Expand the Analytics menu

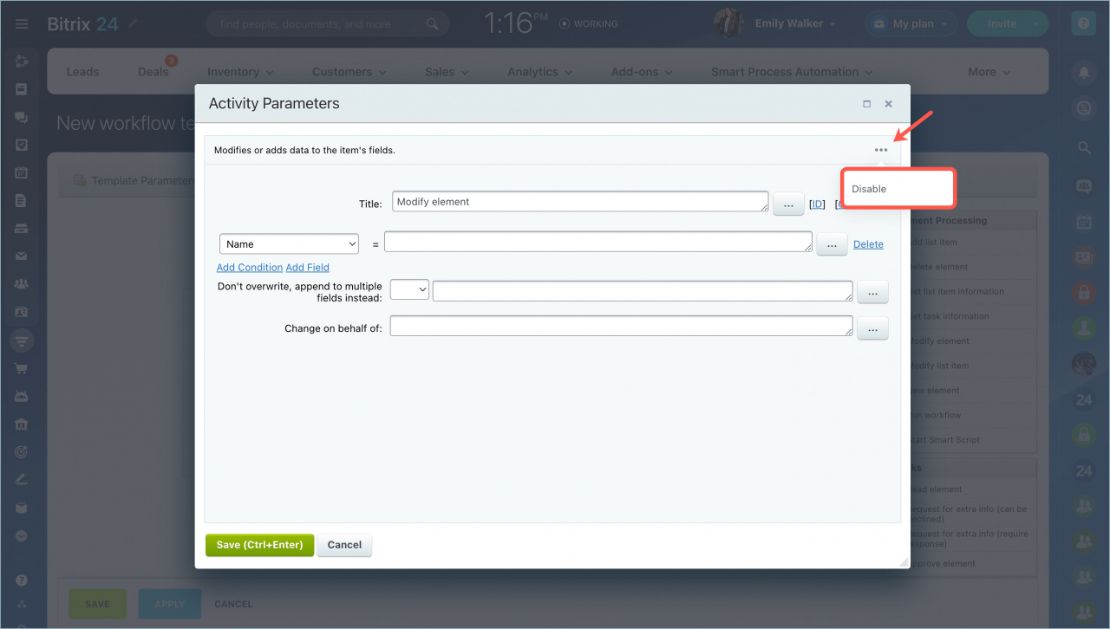pyautogui.click(x=539, y=72)
